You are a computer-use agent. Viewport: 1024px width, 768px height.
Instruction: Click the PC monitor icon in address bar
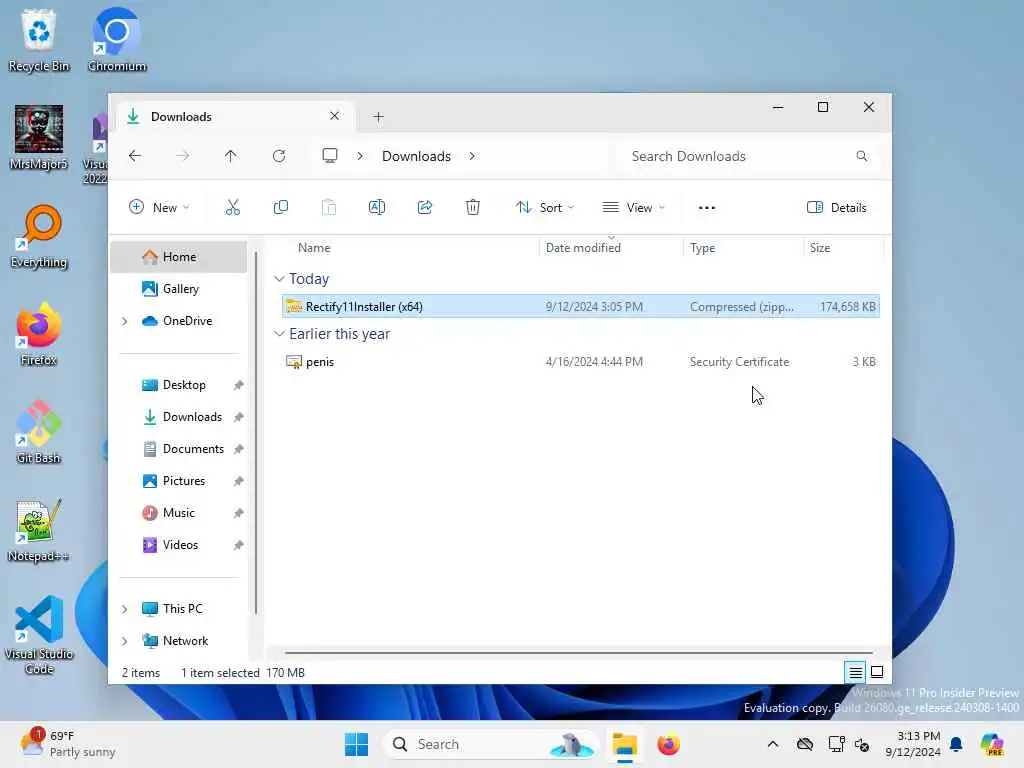click(330, 155)
